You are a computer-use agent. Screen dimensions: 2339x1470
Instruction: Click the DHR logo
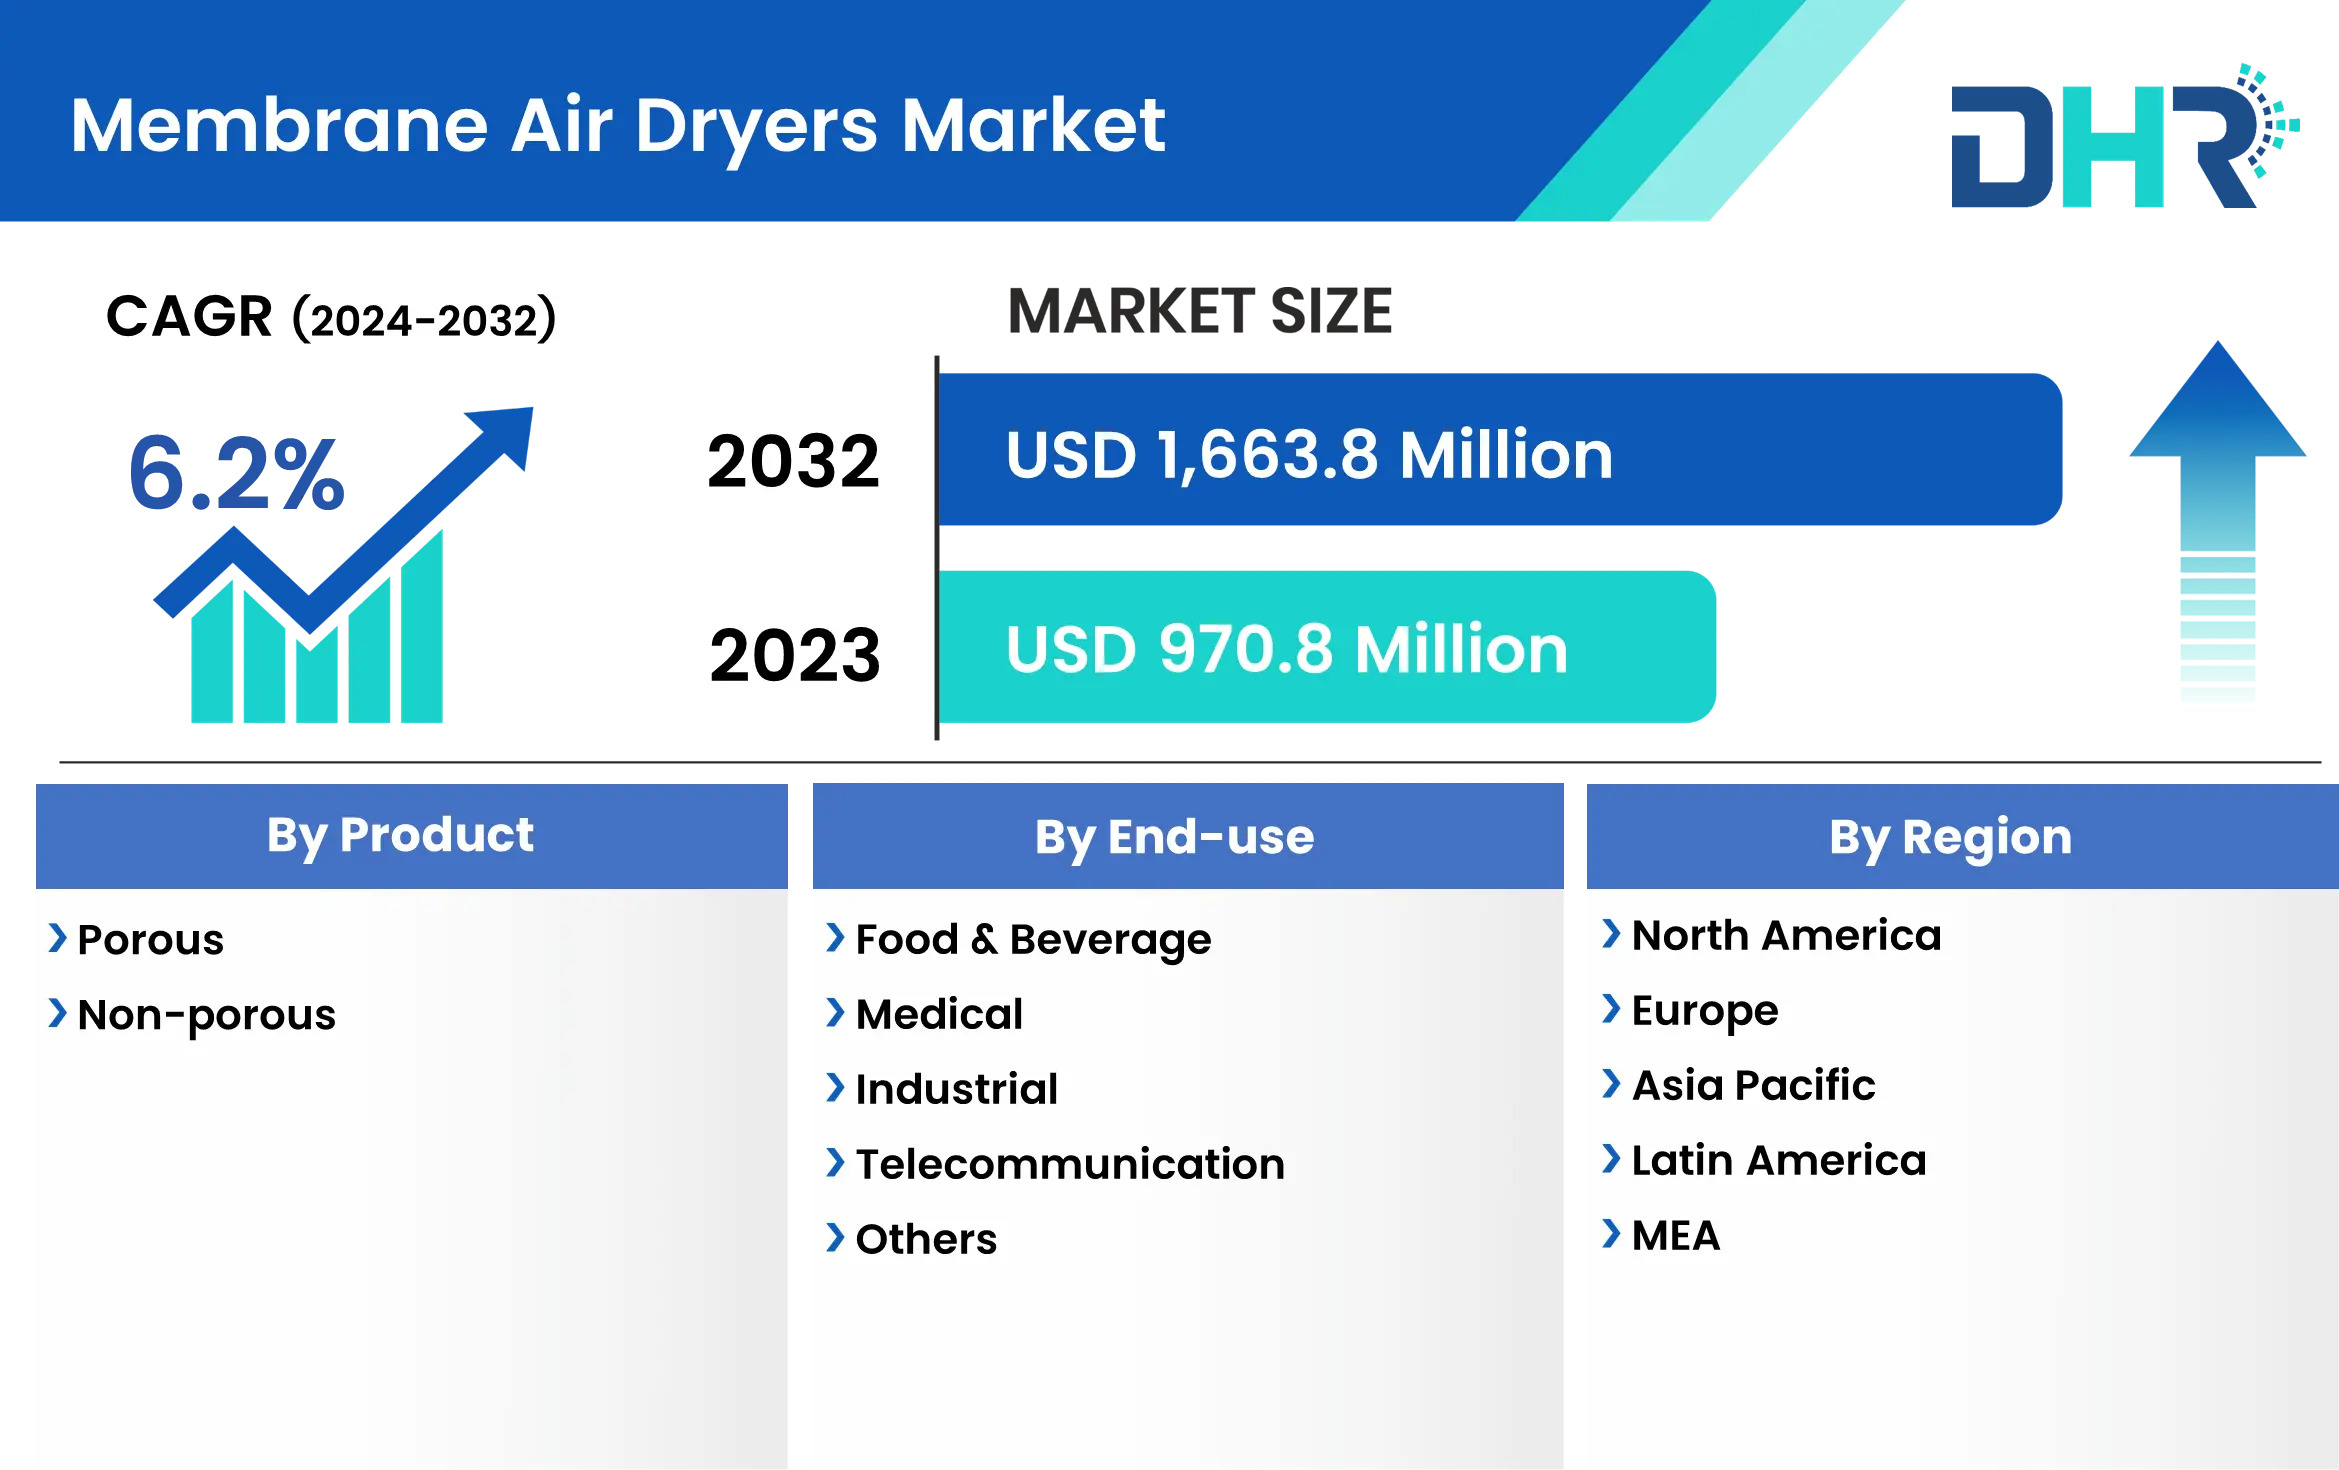(2125, 137)
